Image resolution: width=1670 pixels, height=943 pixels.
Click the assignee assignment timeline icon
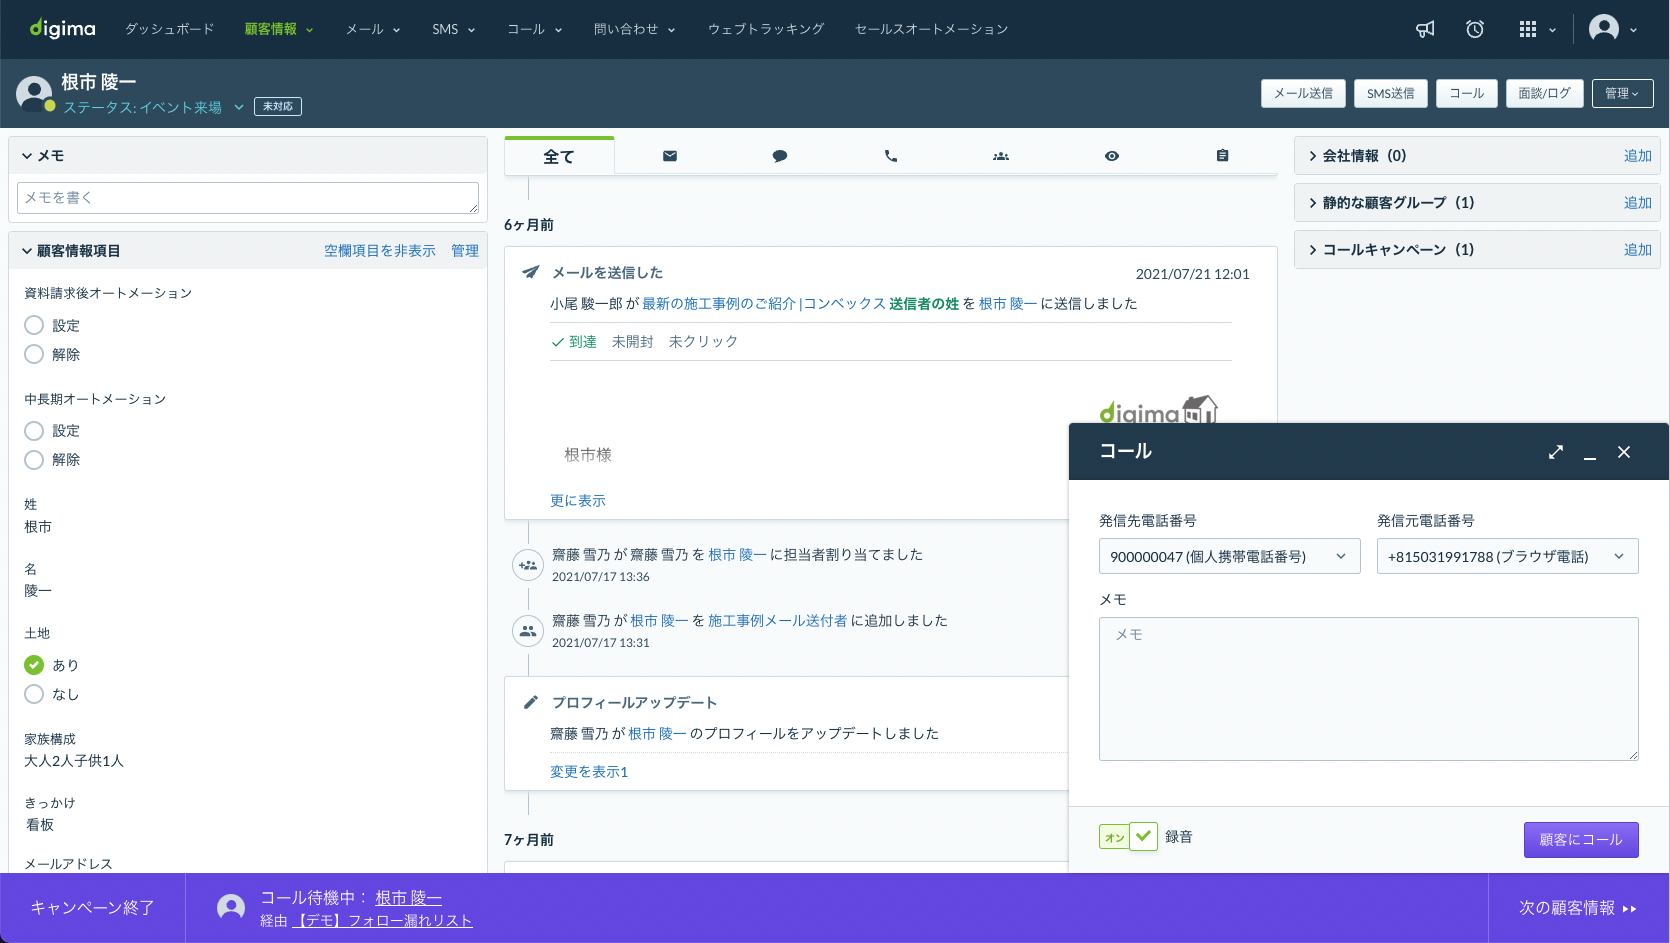pos(528,565)
